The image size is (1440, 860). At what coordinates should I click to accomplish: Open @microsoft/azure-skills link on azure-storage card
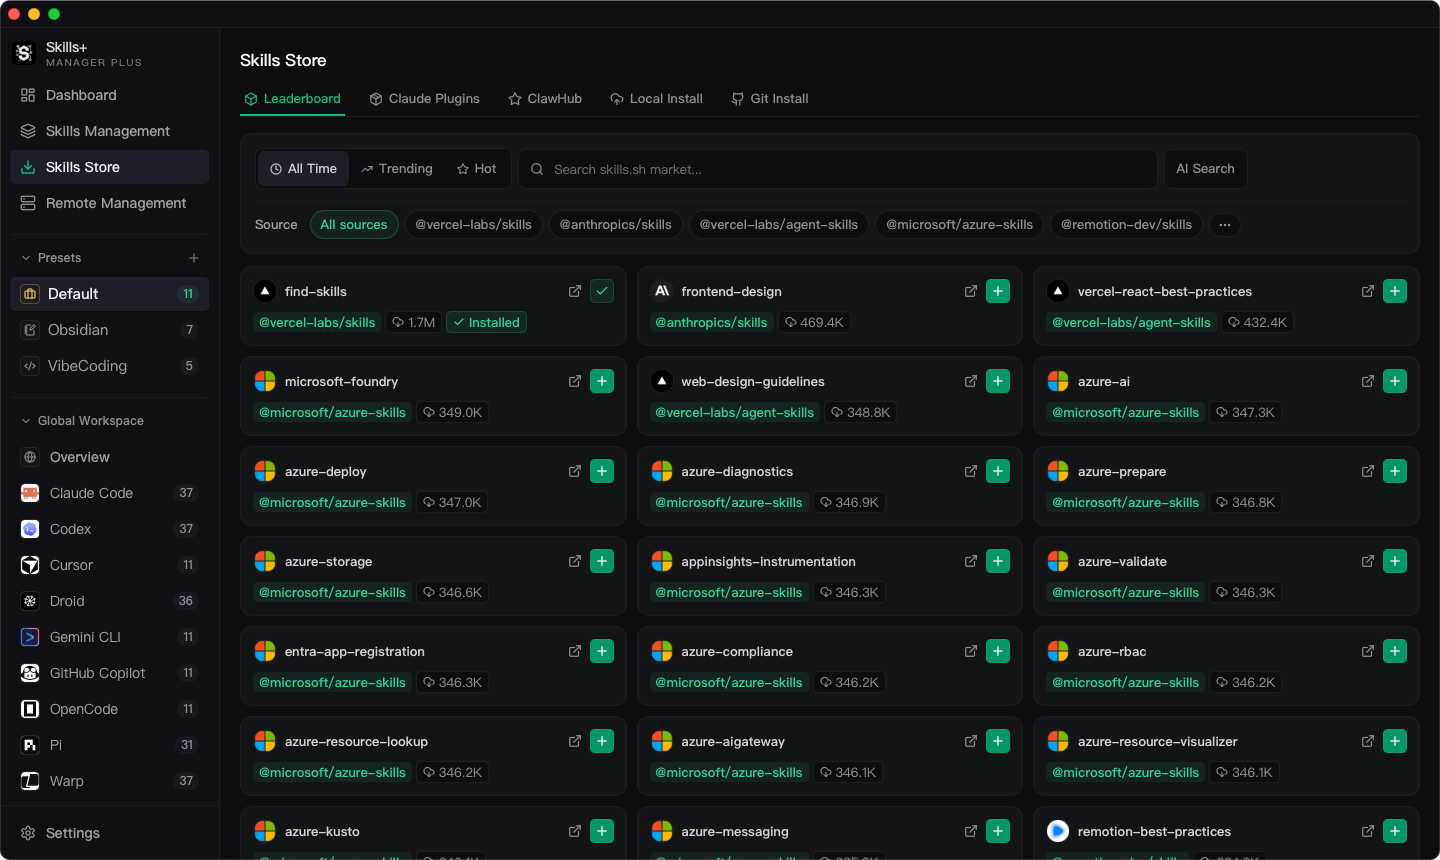[x=332, y=592]
